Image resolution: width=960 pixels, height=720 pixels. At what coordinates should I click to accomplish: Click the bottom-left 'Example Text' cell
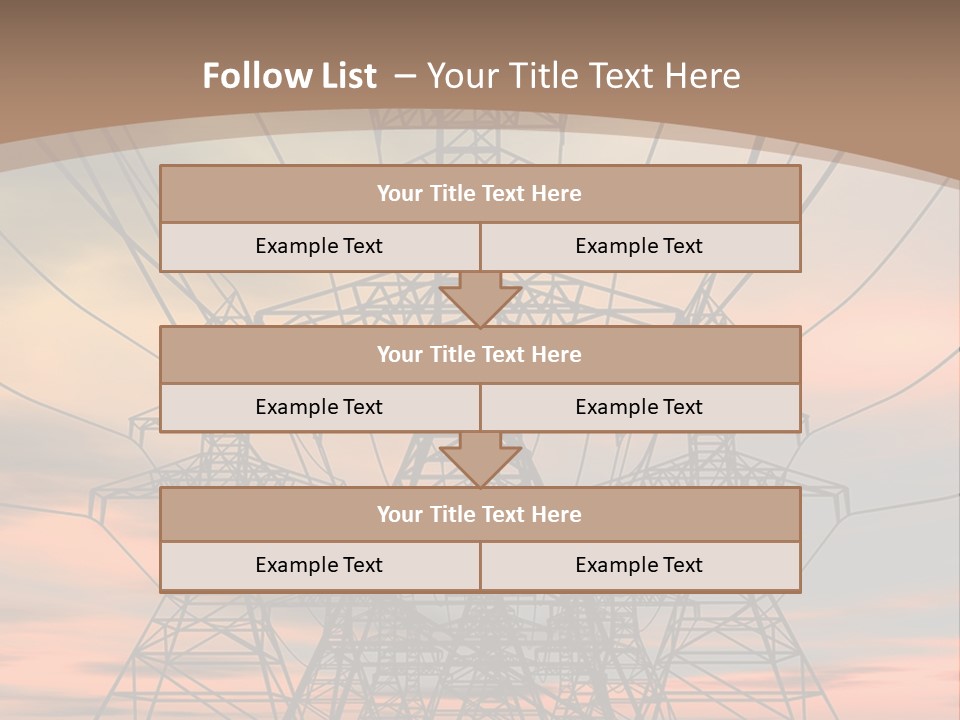click(319, 565)
